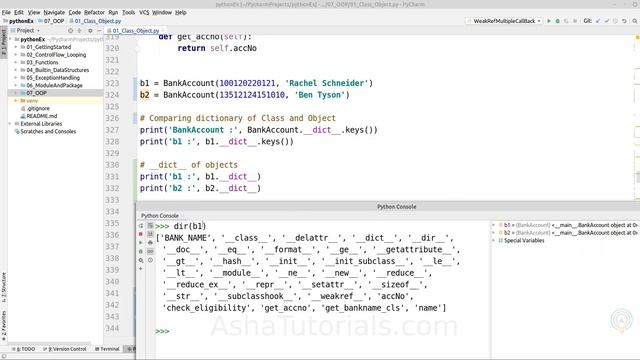Click the locate-file target icon in Project panel
The width and height of the screenshot is (640, 360).
click(70, 31)
